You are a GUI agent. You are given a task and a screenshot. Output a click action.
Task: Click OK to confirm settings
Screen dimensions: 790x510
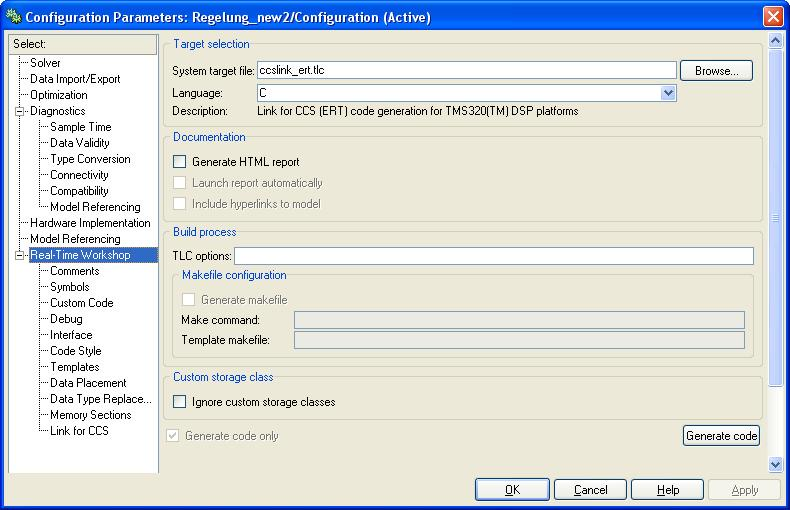[x=512, y=490]
